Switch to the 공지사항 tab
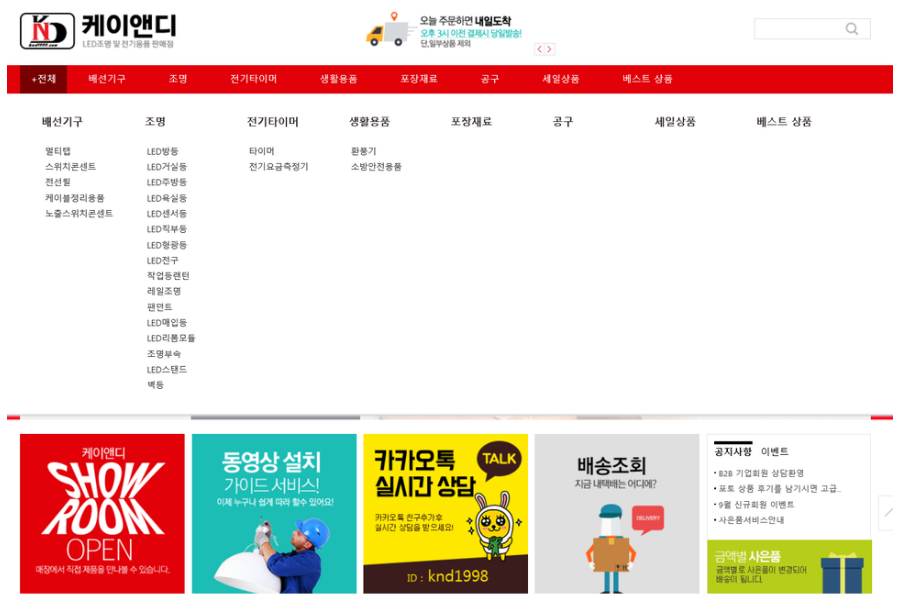The image size is (898, 597). [733, 452]
